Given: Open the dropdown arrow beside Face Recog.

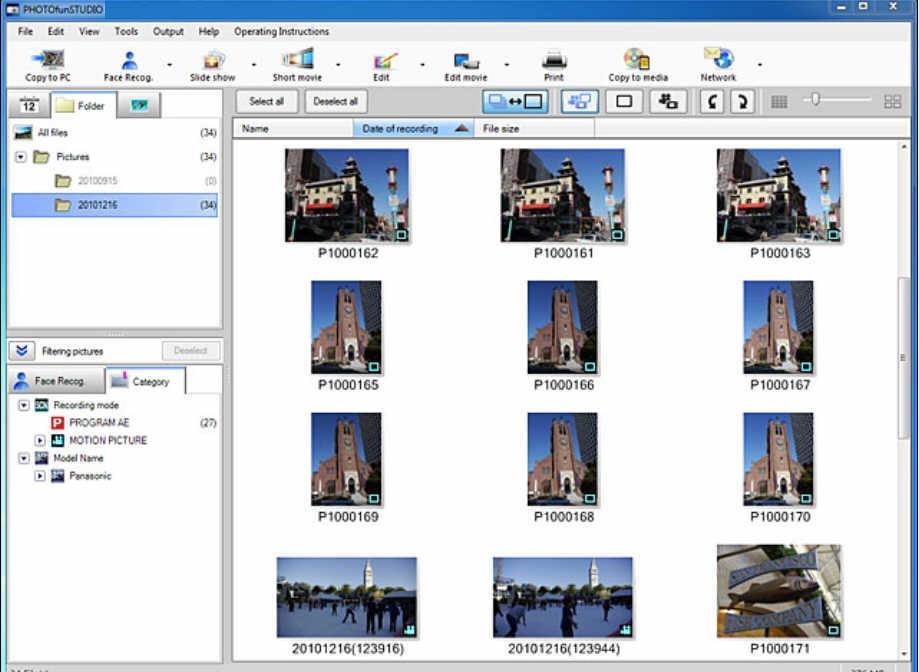Looking at the screenshot, I should coord(170,64).
